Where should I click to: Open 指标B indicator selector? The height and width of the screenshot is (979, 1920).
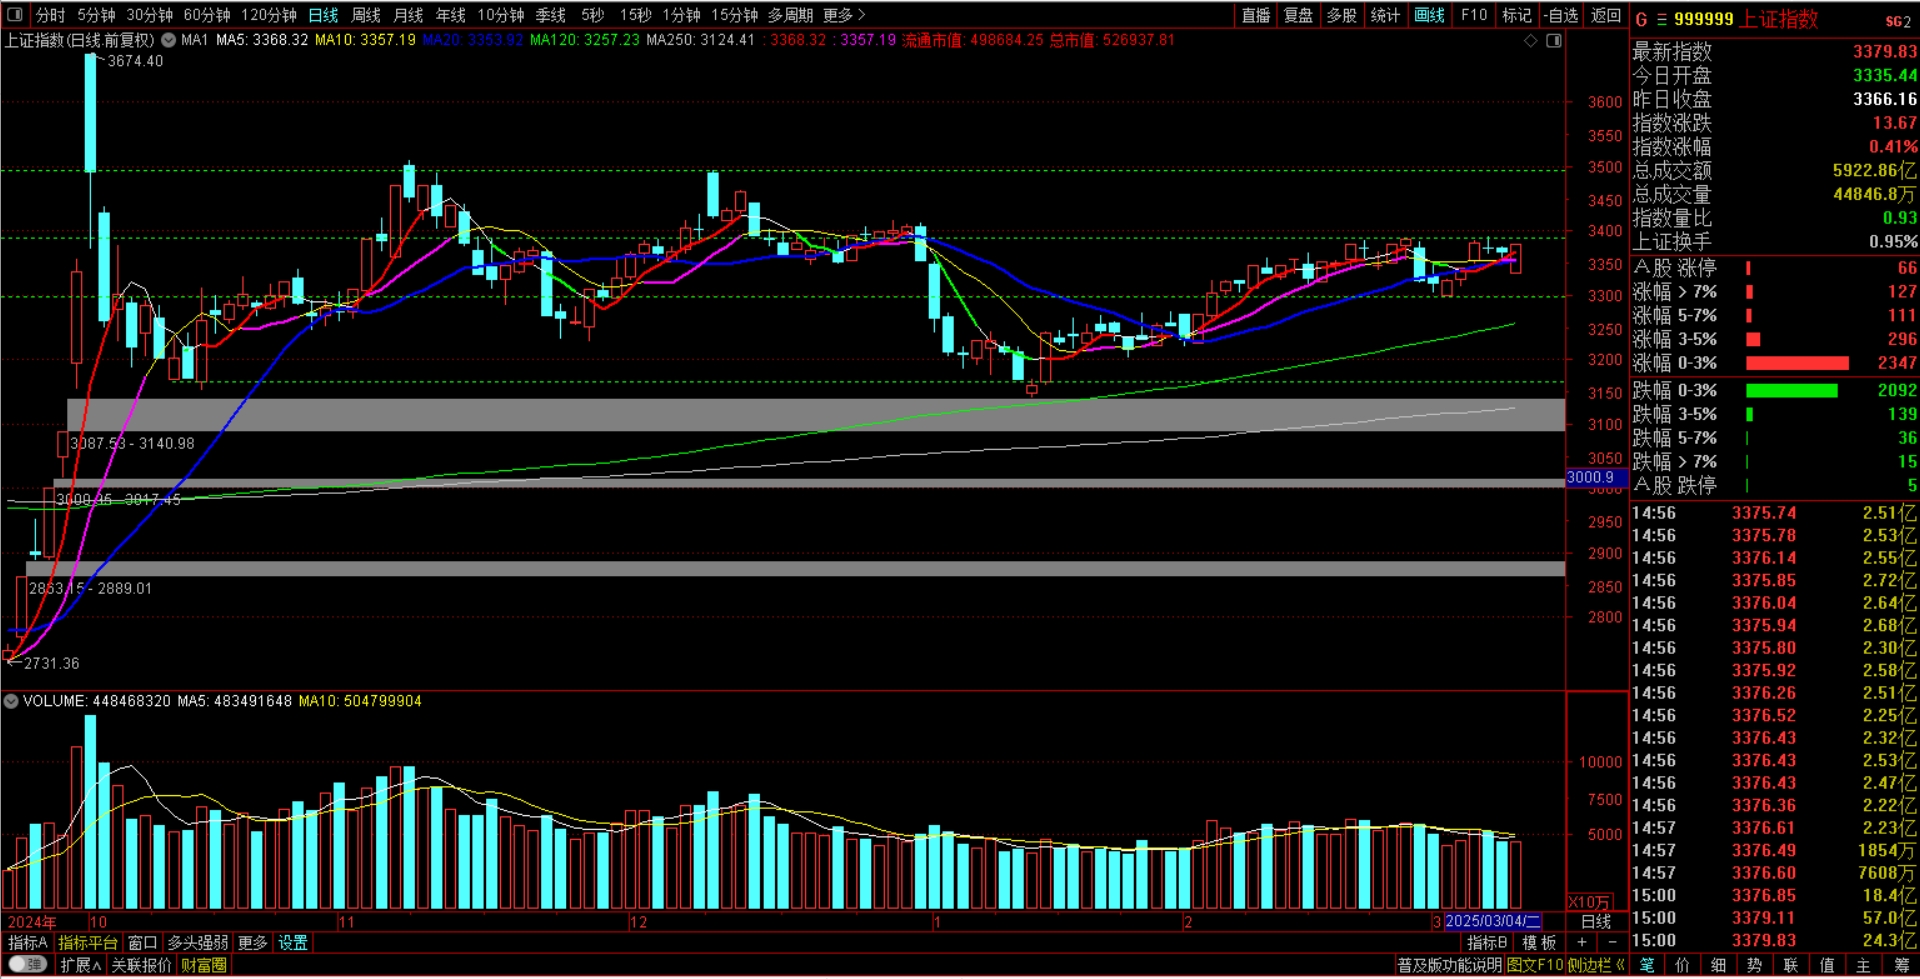(1487, 943)
